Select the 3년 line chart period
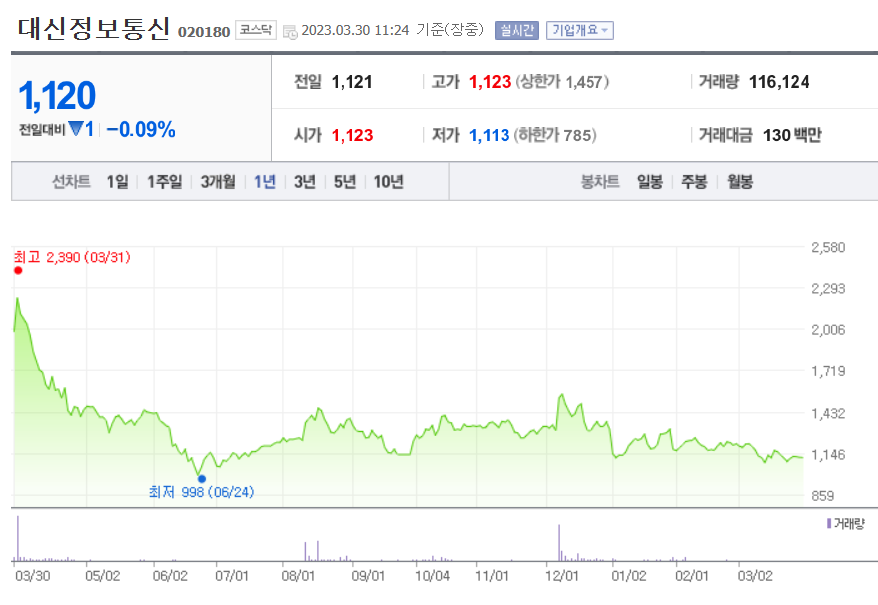Screen dimensions: 878x605 (x=305, y=182)
